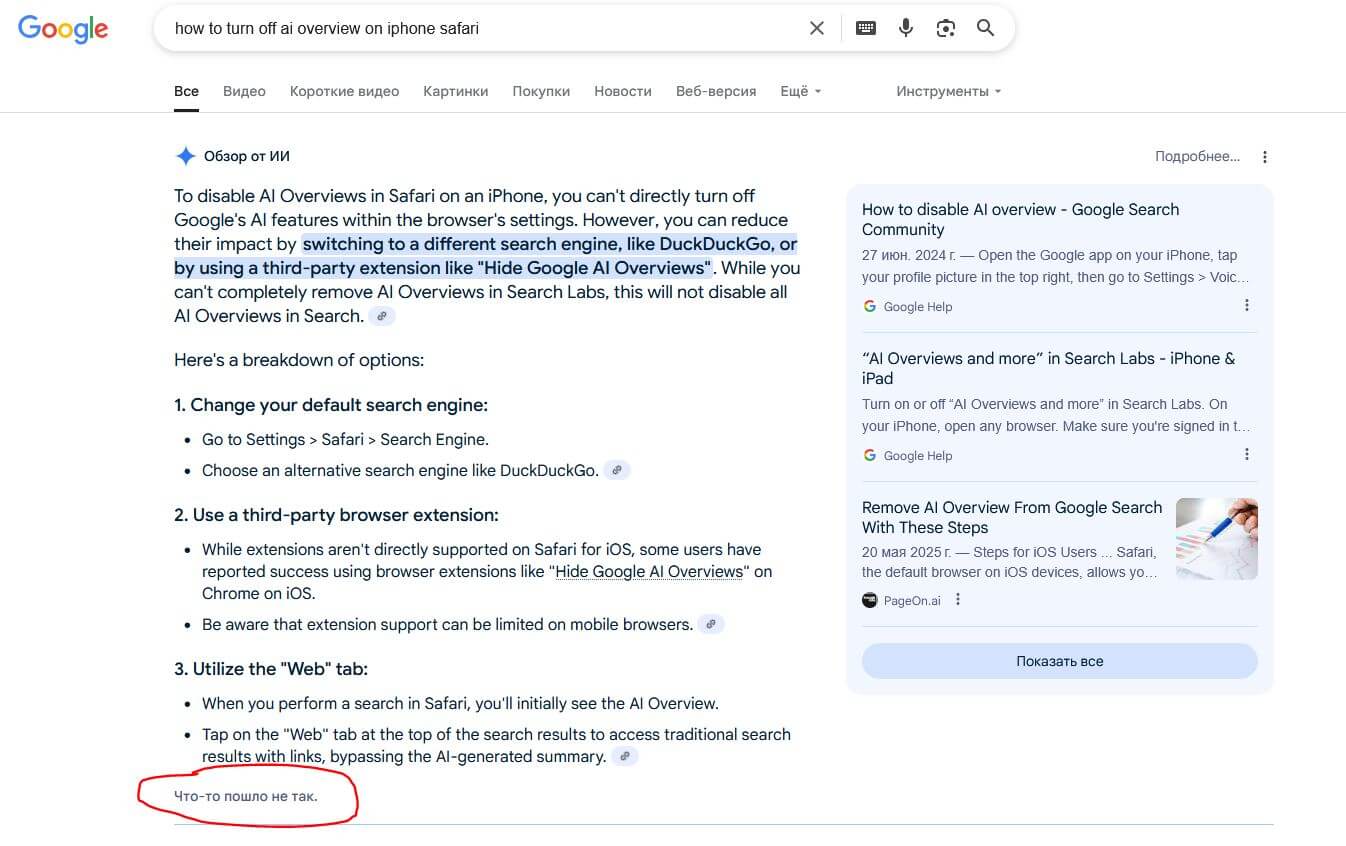Open the Короткие видео tab

(344, 91)
